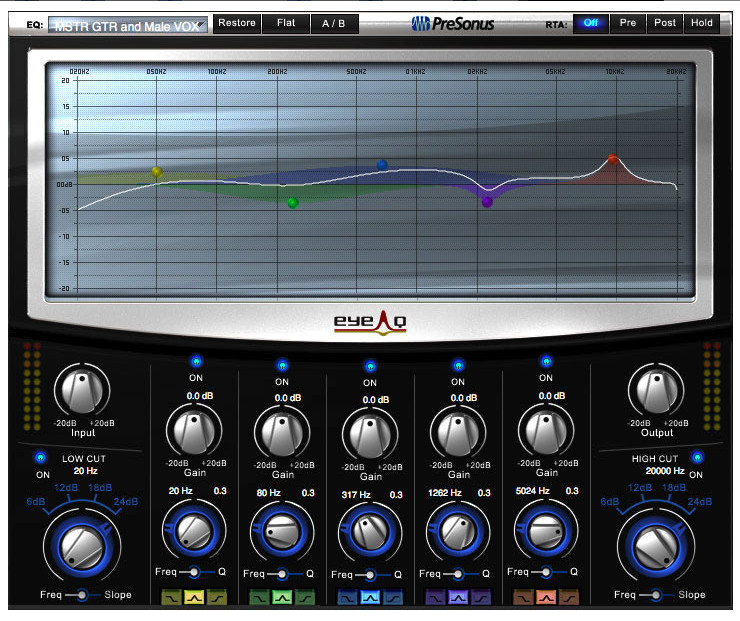
Task: Toggle the HIGH CUT ON light
Action: pyautogui.click(x=697, y=457)
